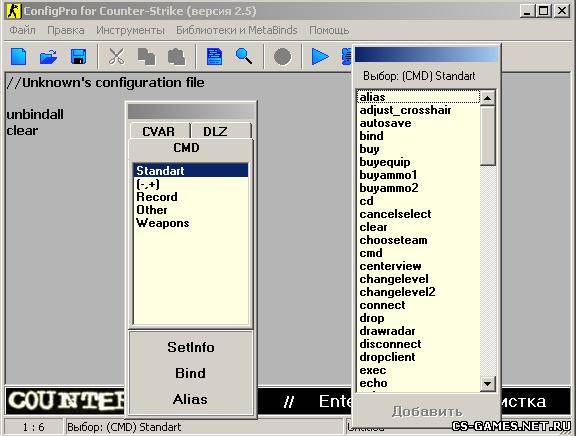Click the Alias button
This screenshot has height=436, width=576.
pos(190,399)
